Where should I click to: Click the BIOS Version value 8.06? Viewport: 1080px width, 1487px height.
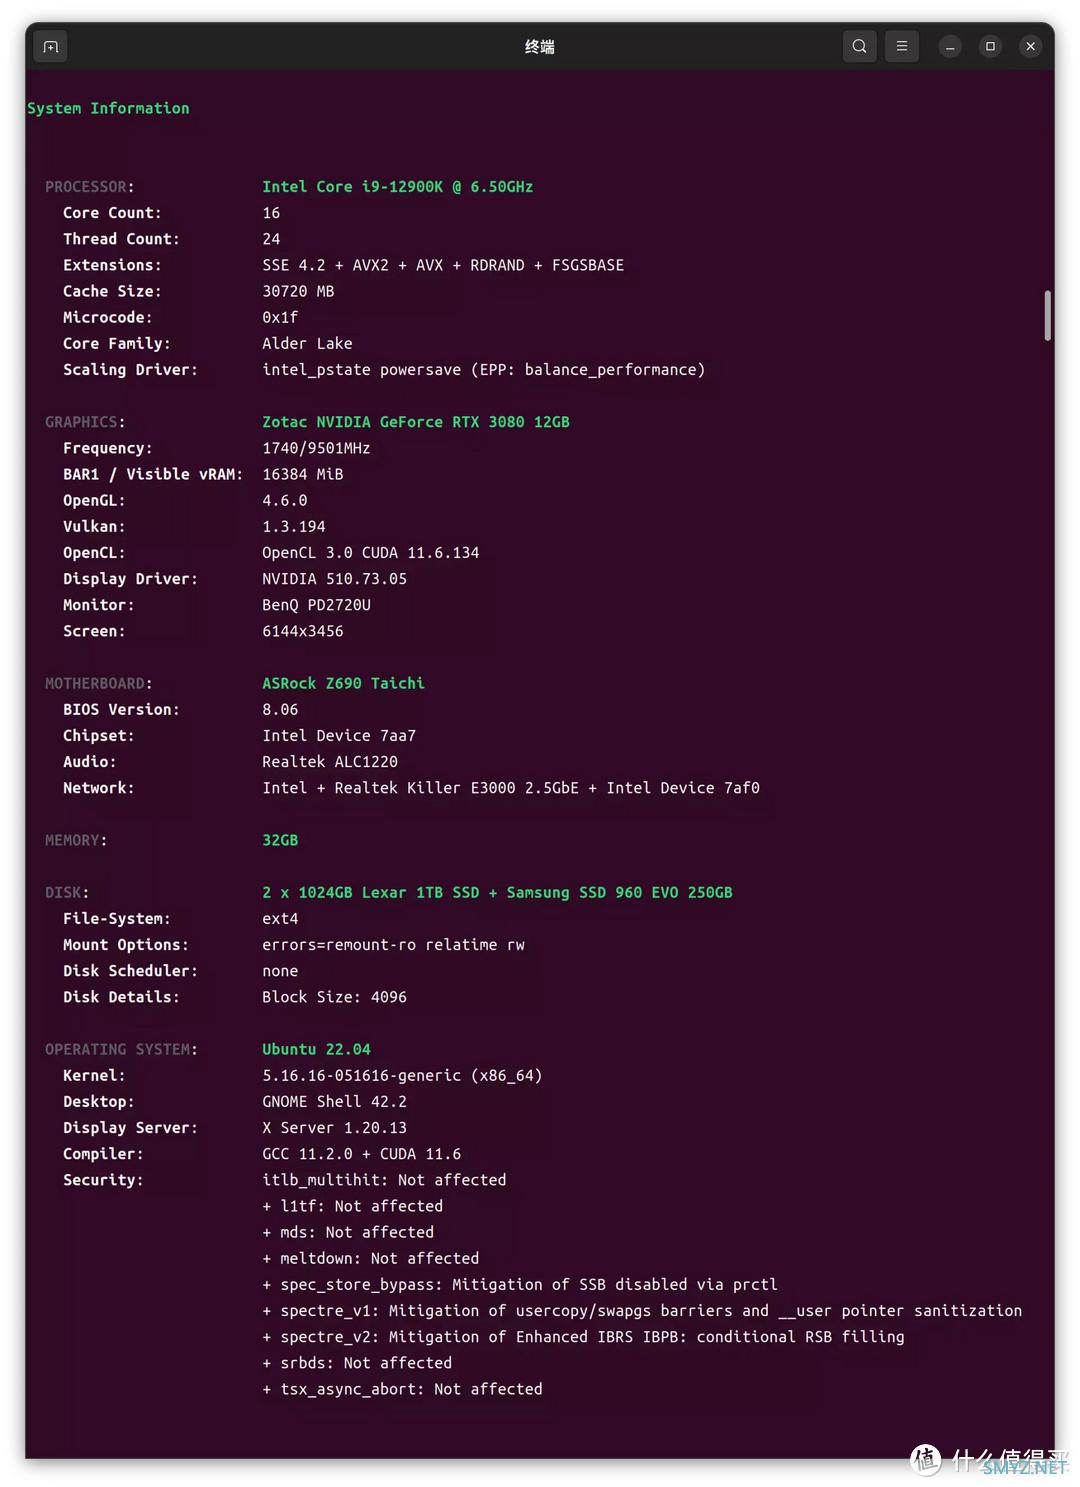280,709
